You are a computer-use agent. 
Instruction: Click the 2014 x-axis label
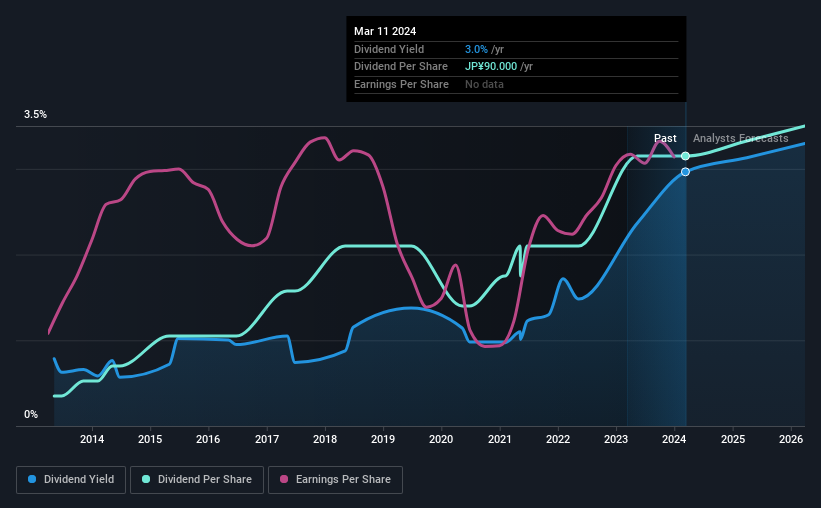(92, 439)
